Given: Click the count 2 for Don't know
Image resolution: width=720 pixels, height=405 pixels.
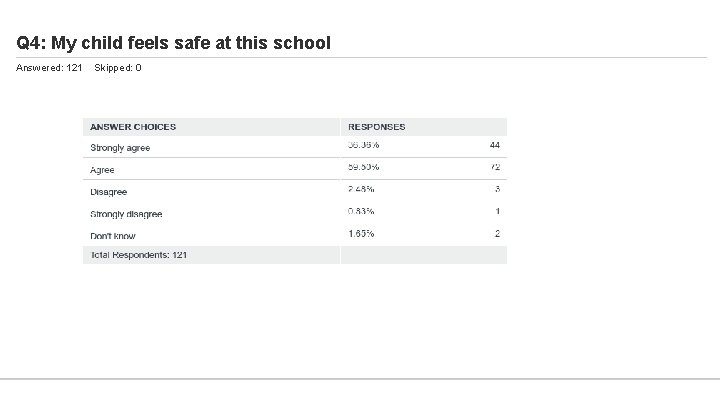Looking at the screenshot, I should coord(497,233).
